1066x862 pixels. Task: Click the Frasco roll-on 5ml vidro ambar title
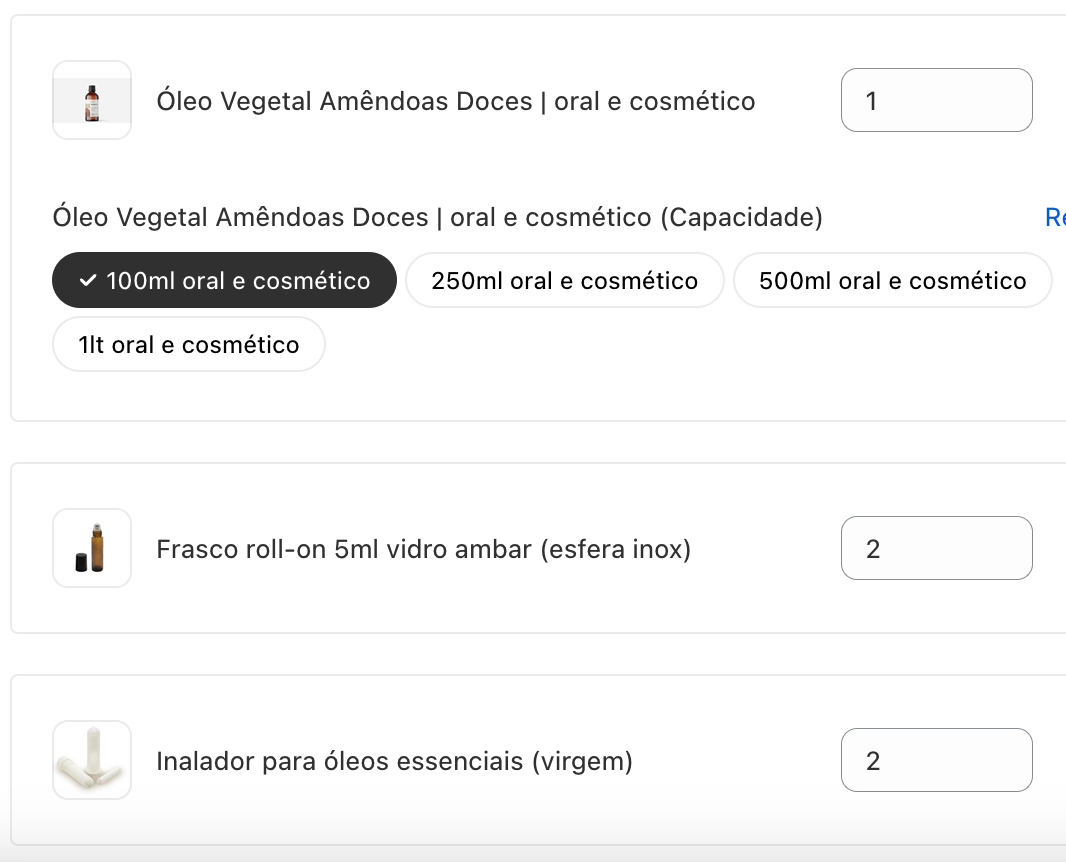(x=424, y=549)
